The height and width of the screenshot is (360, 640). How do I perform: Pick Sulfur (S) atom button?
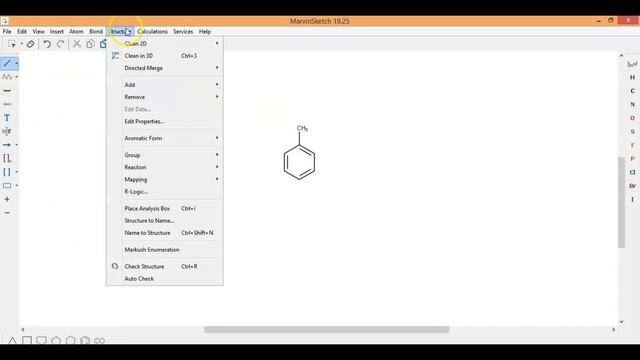(632, 131)
